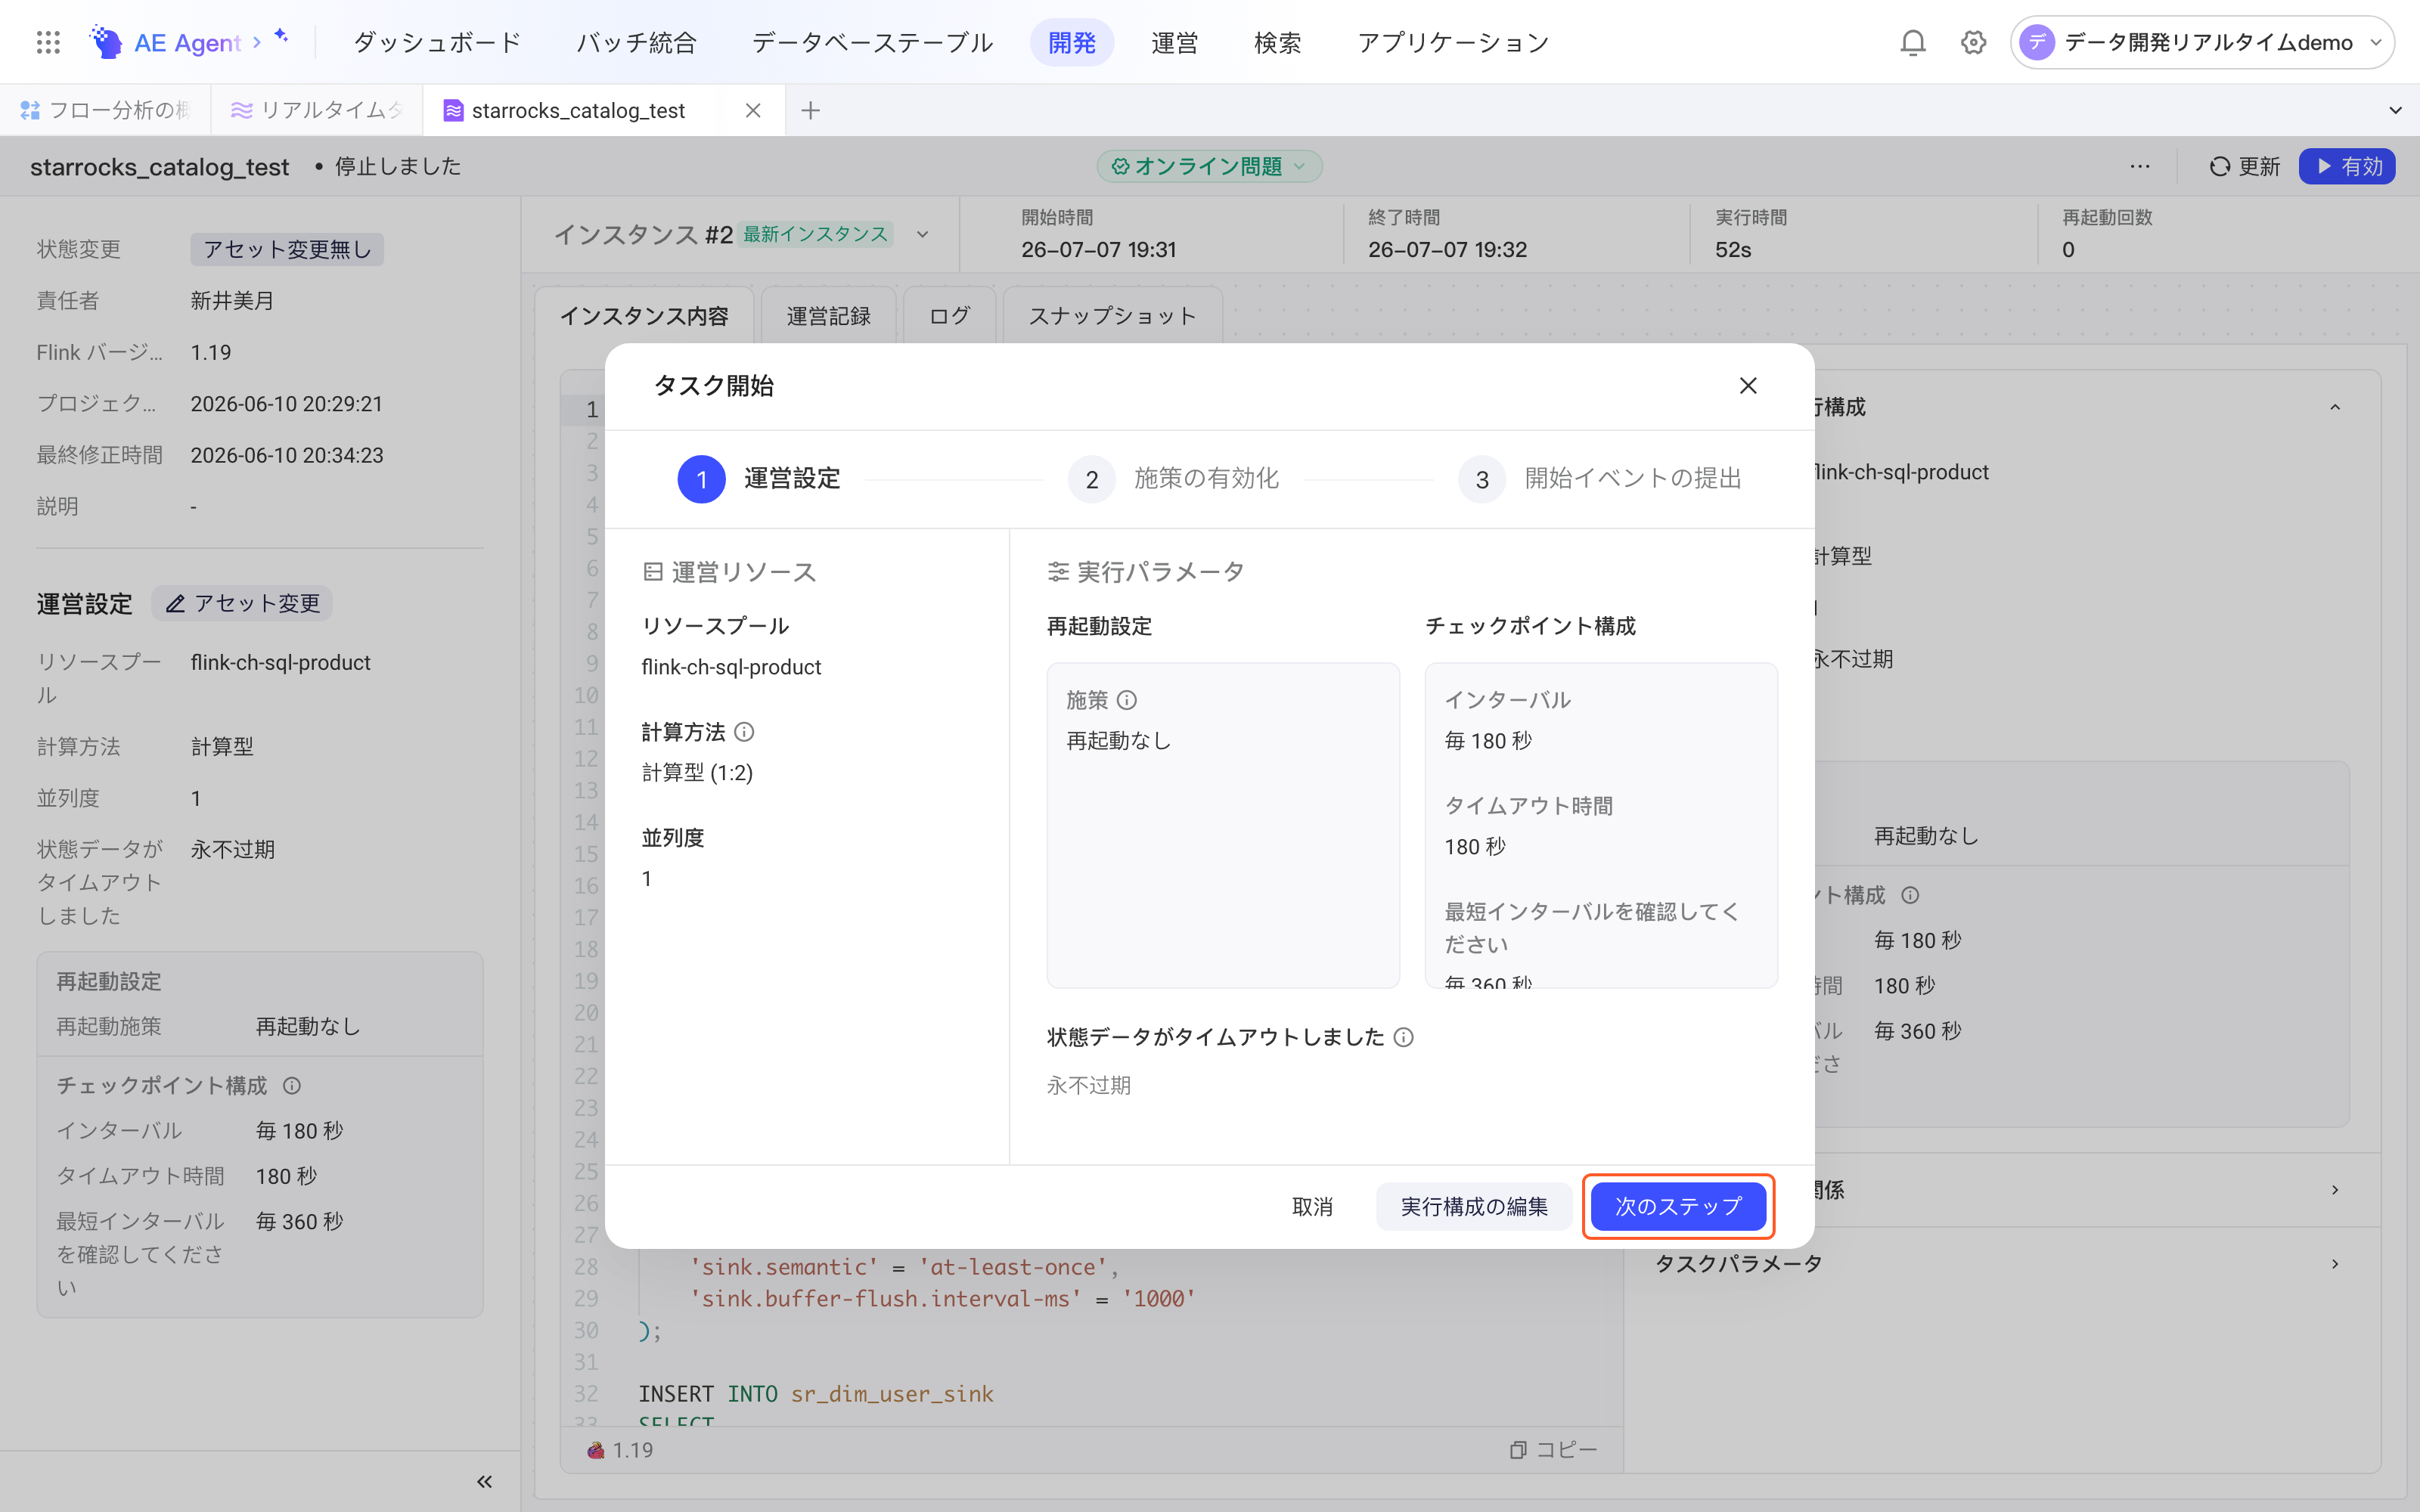Switch to the スナップショット tab
Image resolution: width=2420 pixels, height=1512 pixels.
1112,316
